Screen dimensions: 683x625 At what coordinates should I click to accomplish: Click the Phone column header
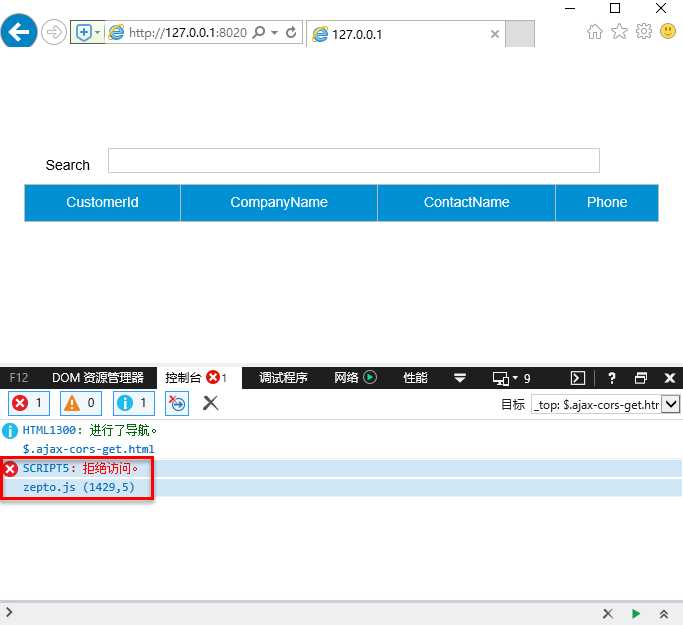pos(607,203)
